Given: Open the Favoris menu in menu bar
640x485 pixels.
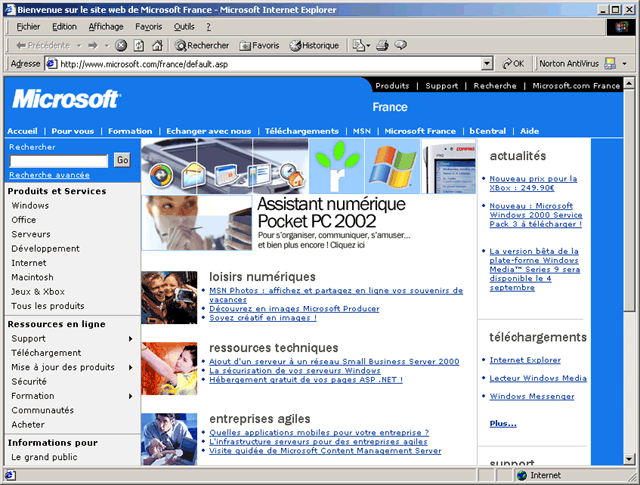Looking at the screenshot, I should click(149, 27).
